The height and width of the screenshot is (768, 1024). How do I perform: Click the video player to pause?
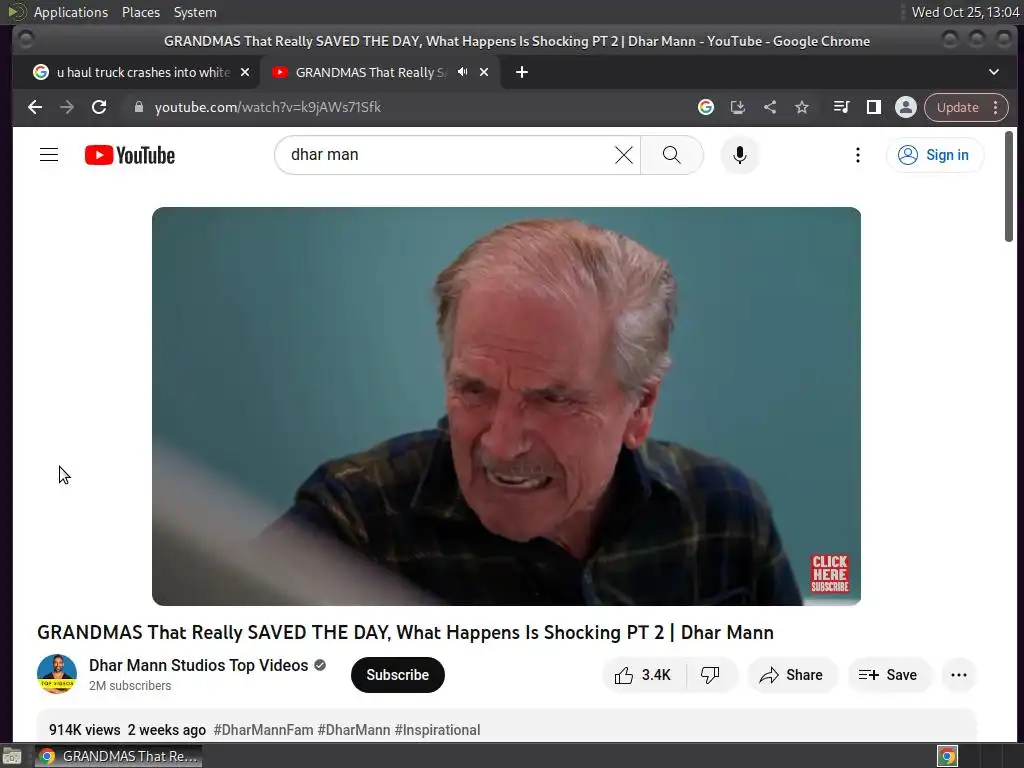pyautogui.click(x=506, y=406)
